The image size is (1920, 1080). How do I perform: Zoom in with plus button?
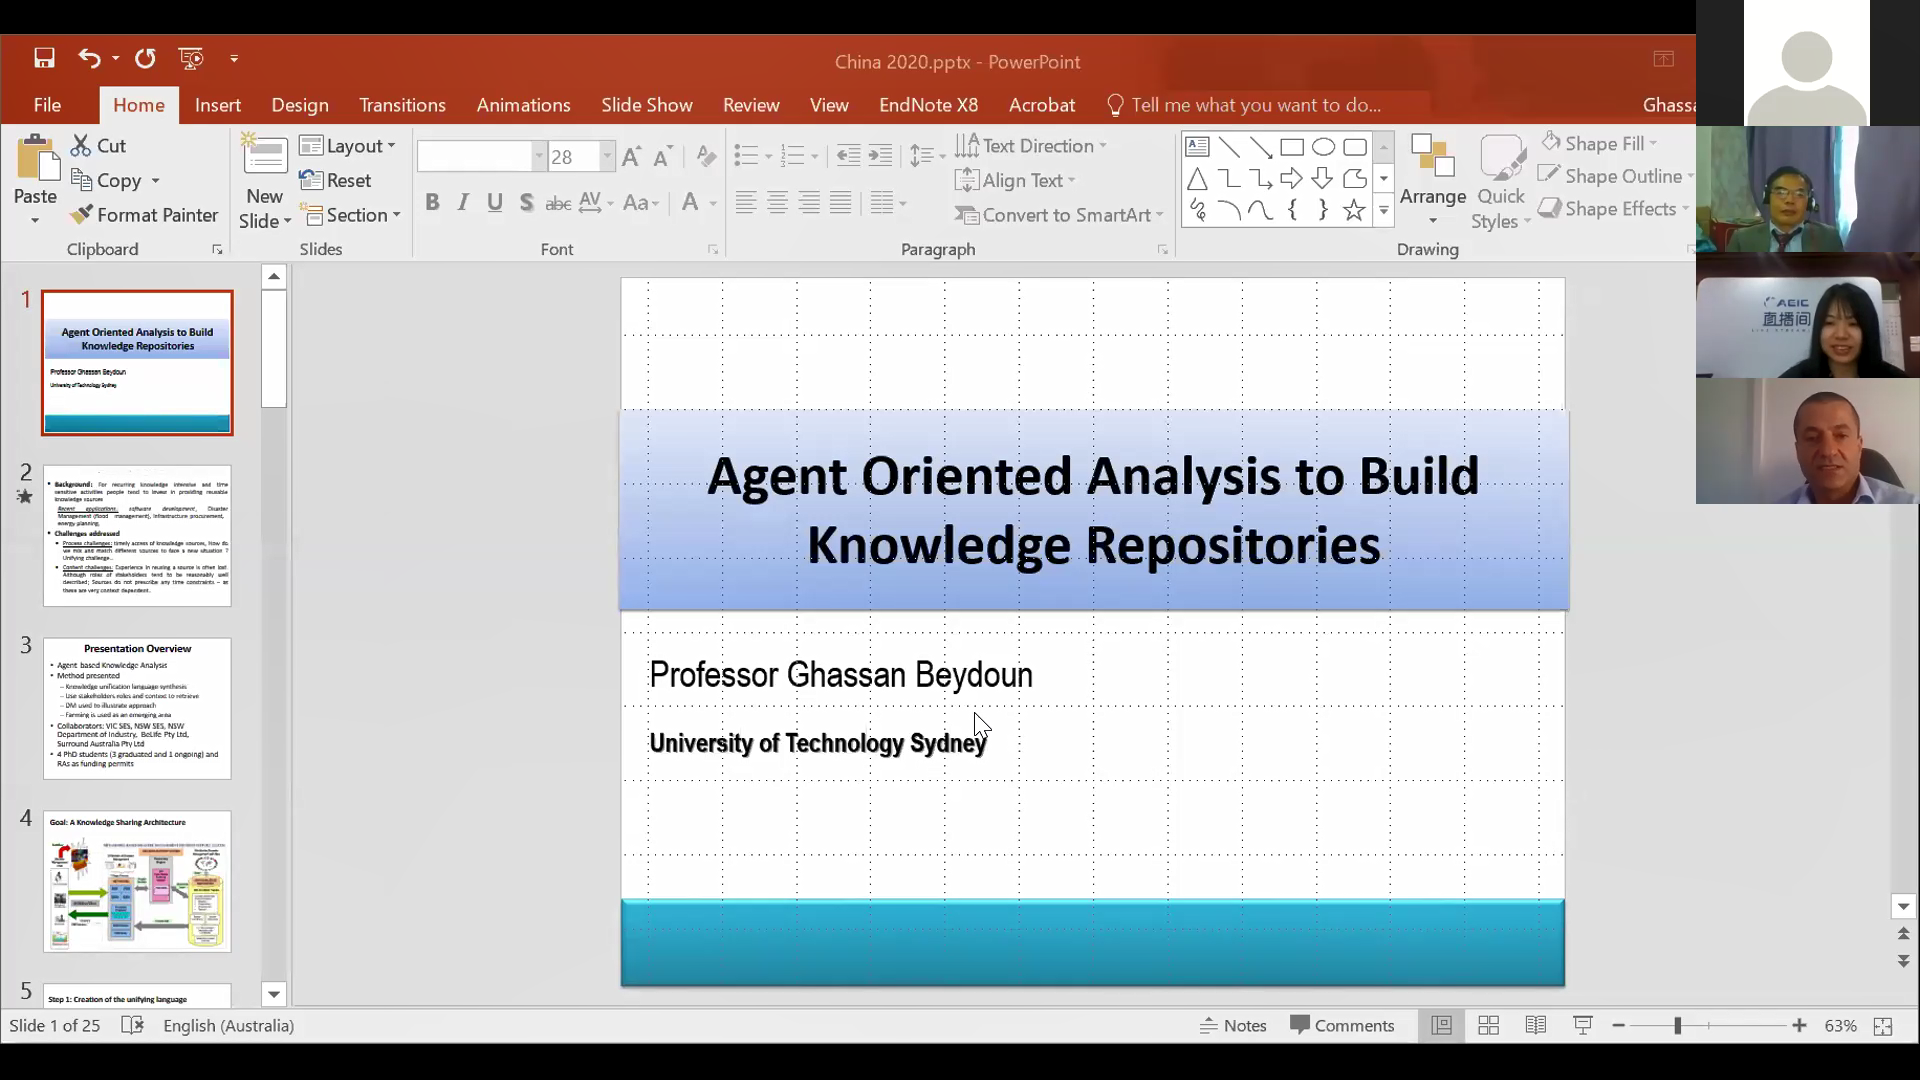point(1799,1025)
